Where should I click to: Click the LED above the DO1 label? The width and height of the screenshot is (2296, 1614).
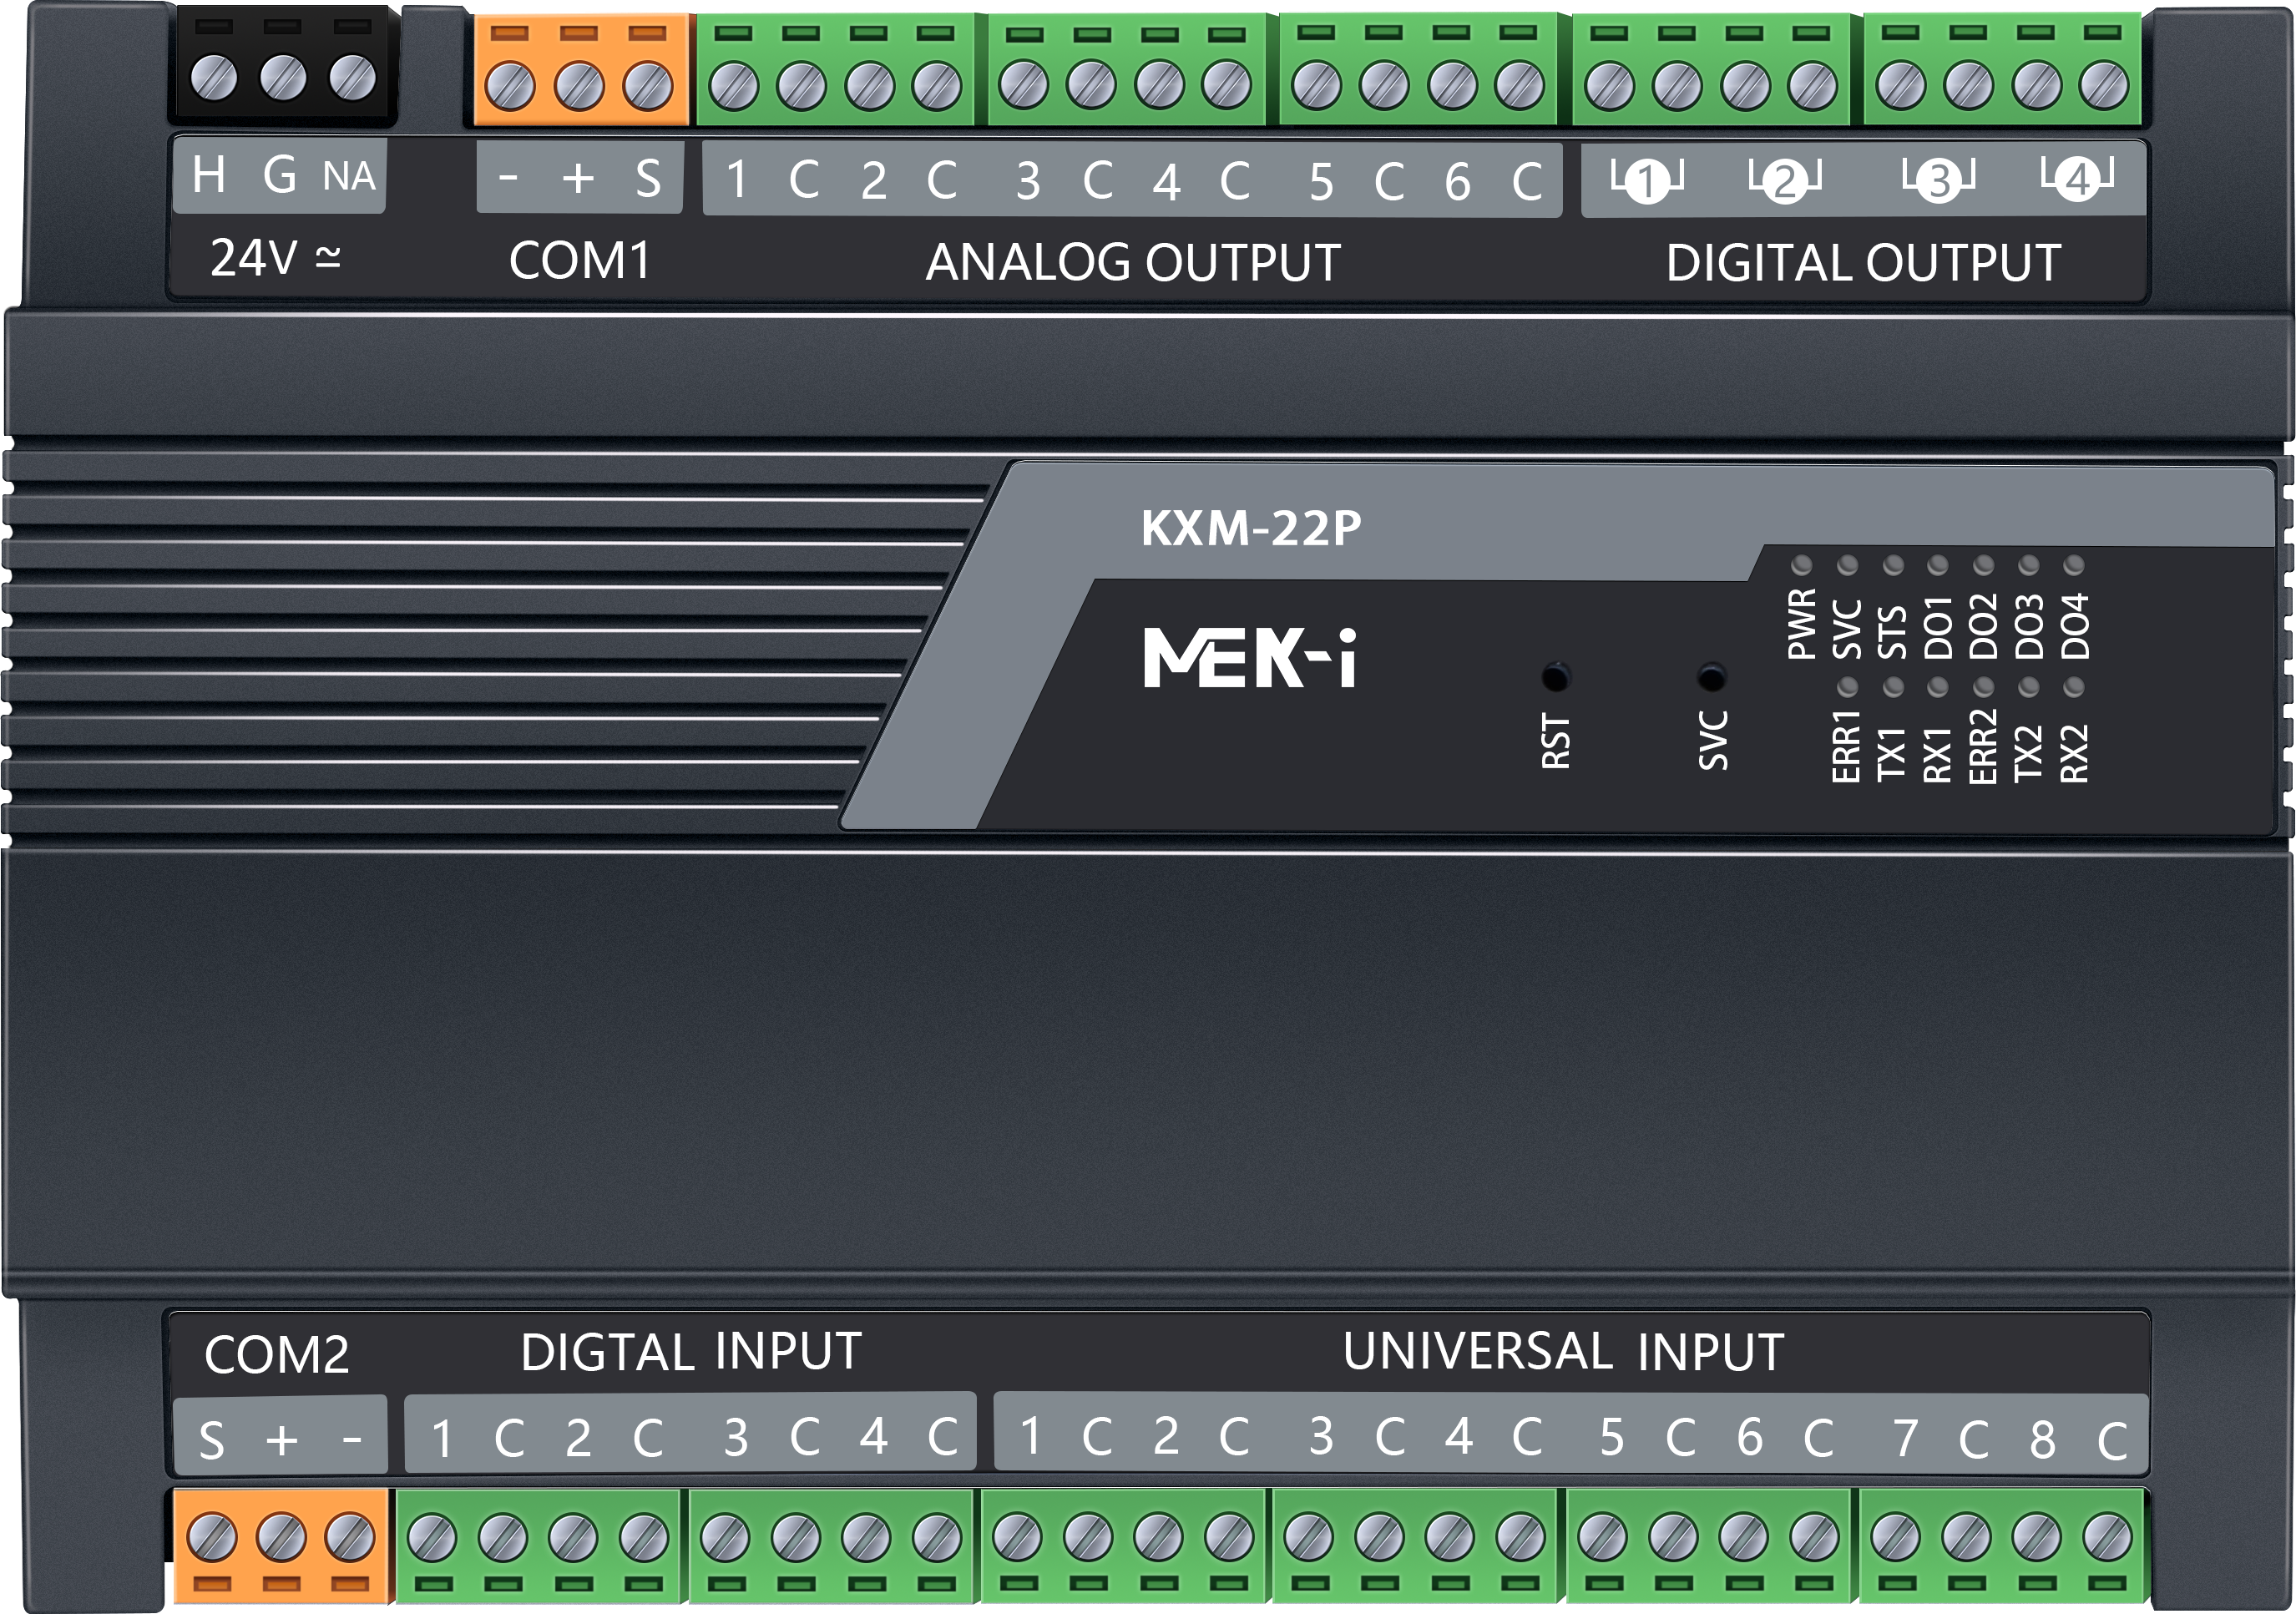[x=1938, y=566]
